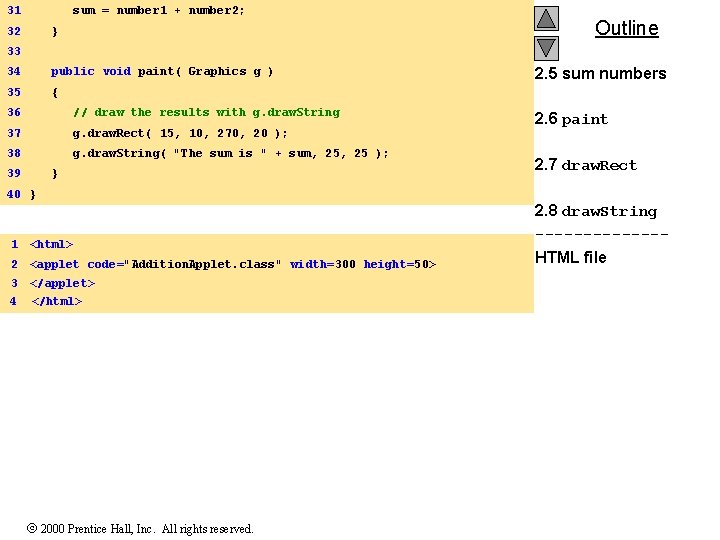Click the closing /html tag line
Viewport: 720px width, 540px height.
tap(57, 302)
